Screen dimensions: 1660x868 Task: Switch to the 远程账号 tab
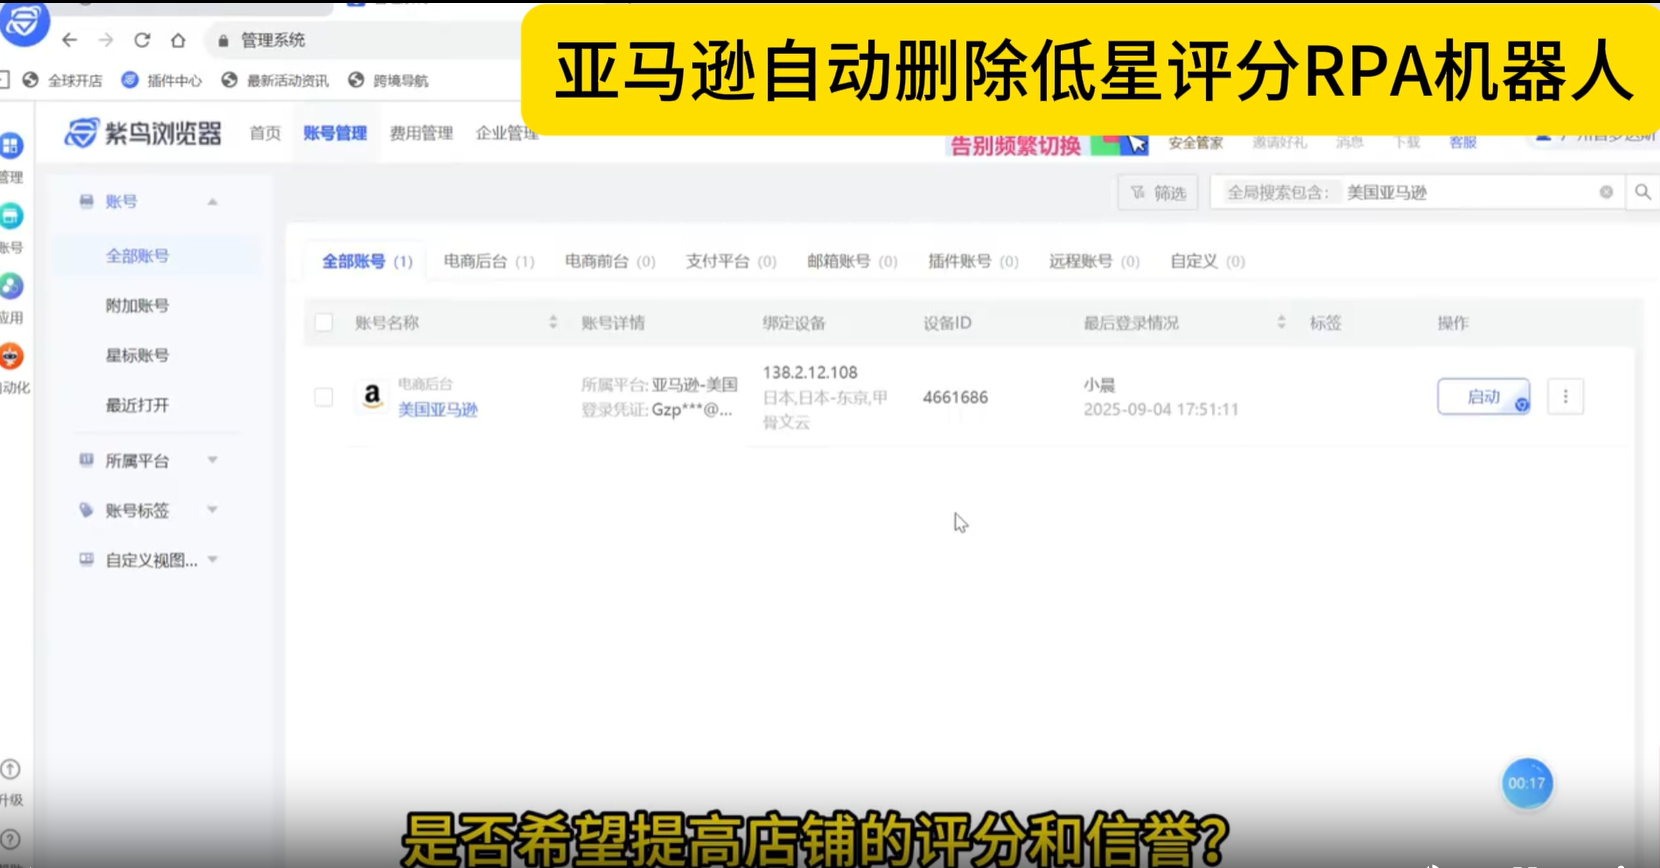point(1094,261)
